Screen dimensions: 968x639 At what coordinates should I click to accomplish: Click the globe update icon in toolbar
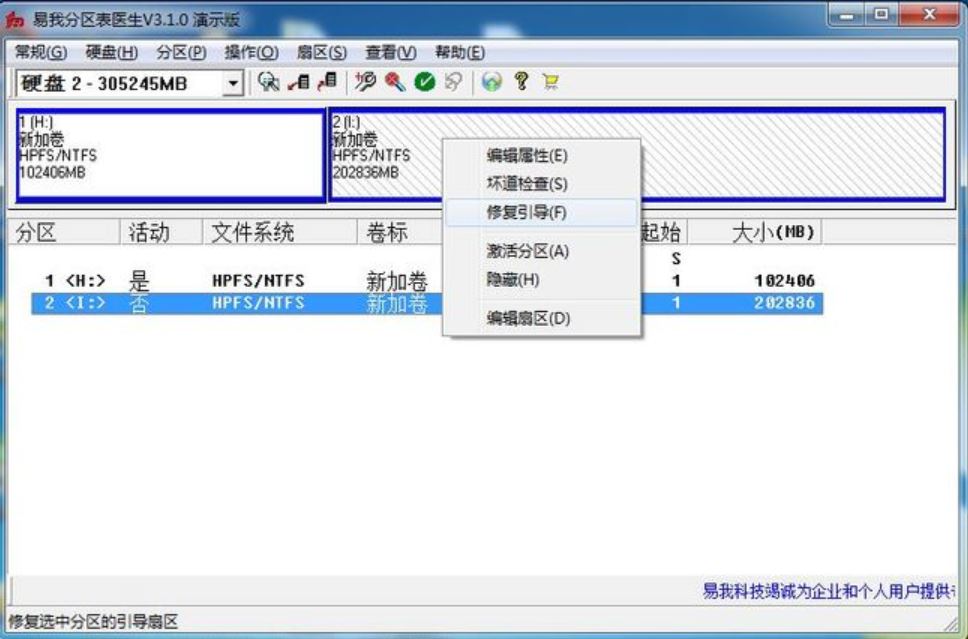[492, 81]
